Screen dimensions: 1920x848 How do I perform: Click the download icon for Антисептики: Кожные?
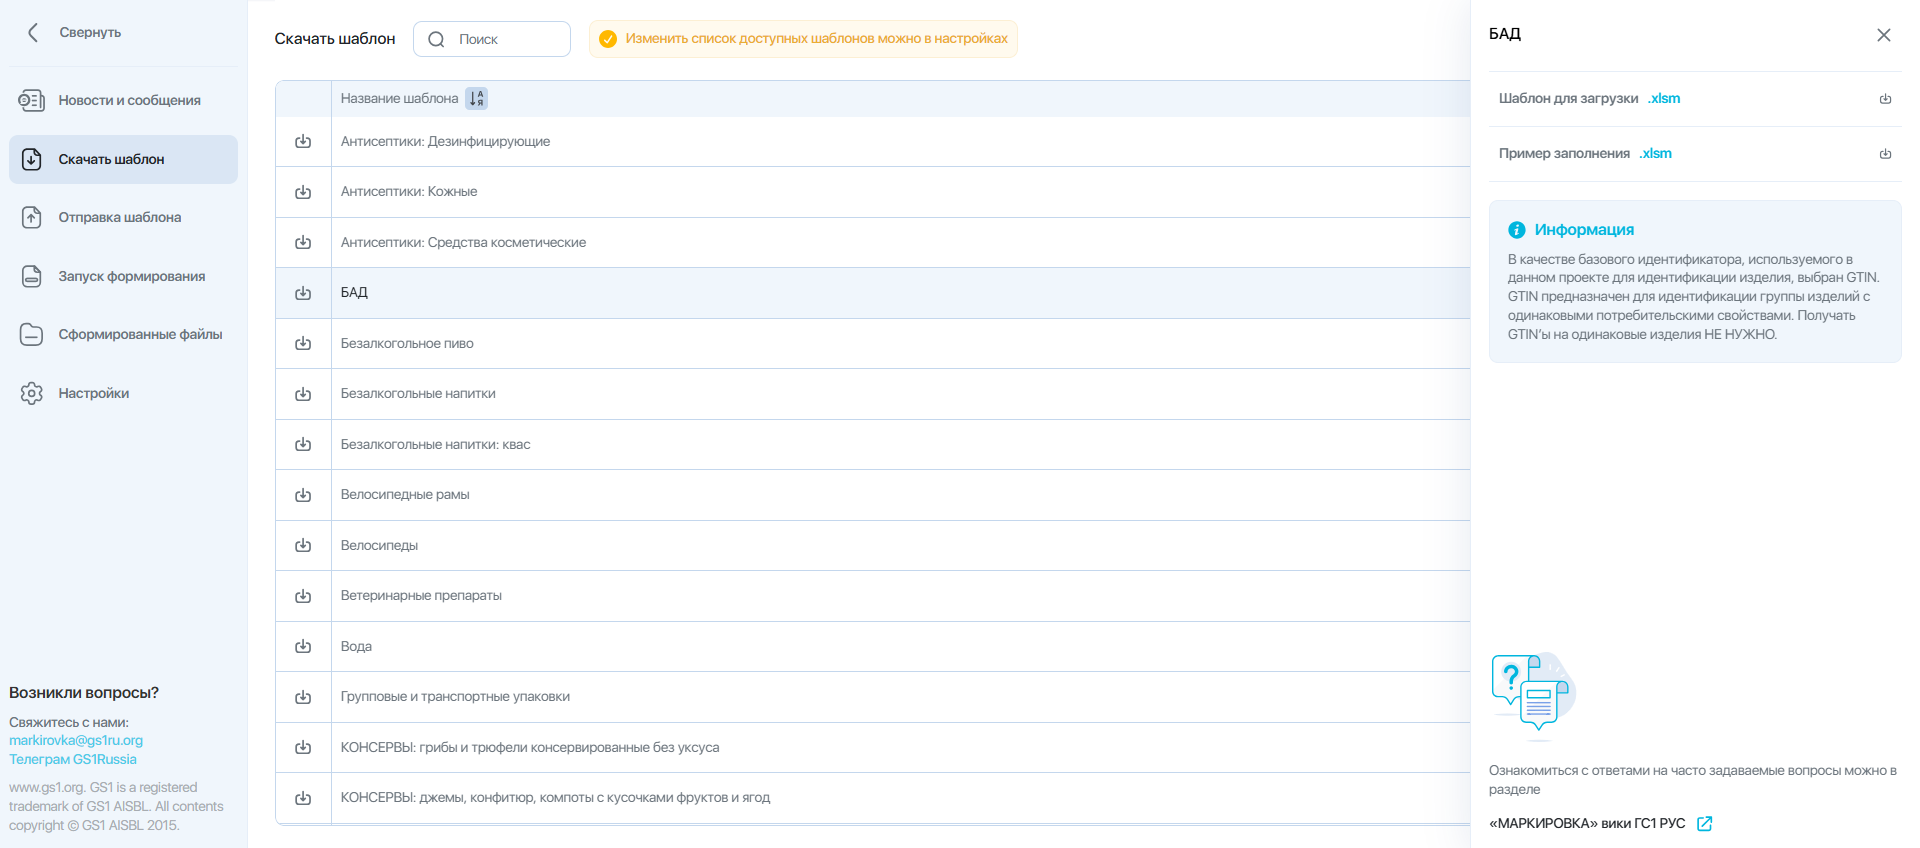click(303, 192)
